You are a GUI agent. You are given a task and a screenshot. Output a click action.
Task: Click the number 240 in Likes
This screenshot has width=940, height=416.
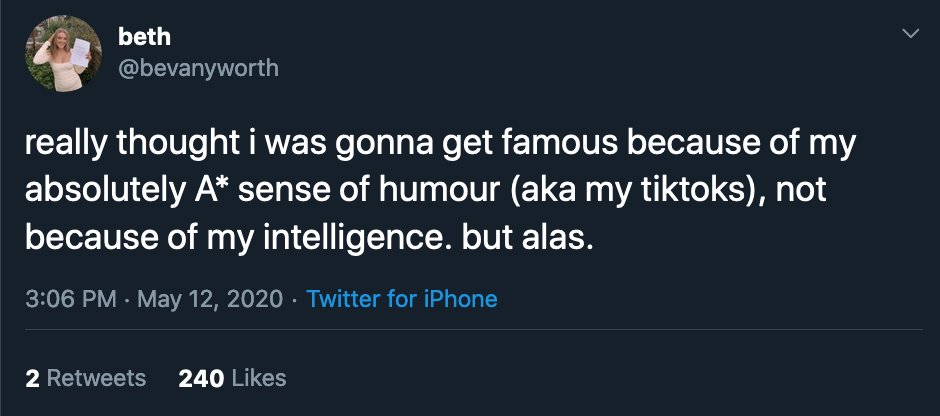(200, 378)
